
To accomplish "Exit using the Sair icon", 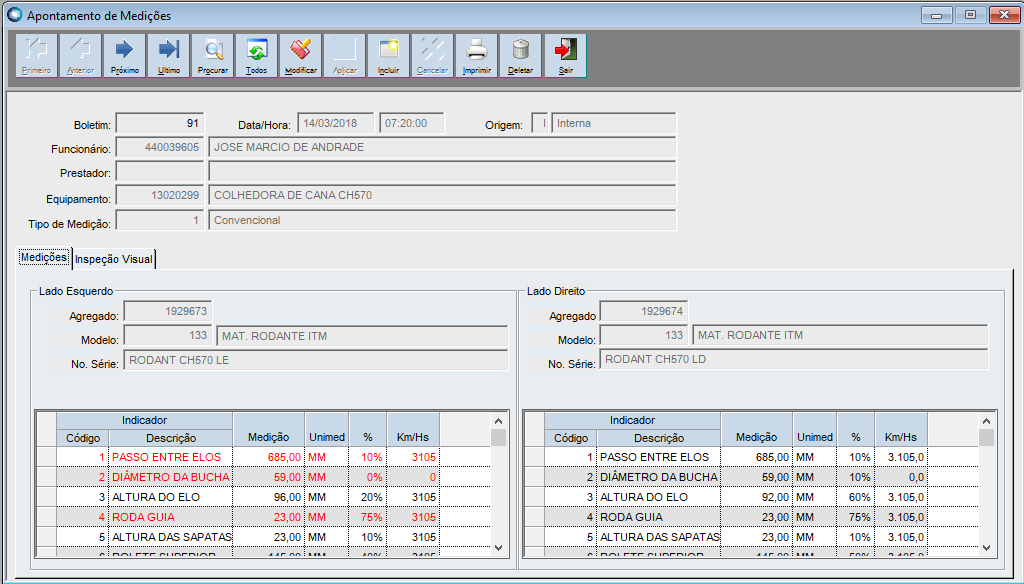I will coord(566,56).
